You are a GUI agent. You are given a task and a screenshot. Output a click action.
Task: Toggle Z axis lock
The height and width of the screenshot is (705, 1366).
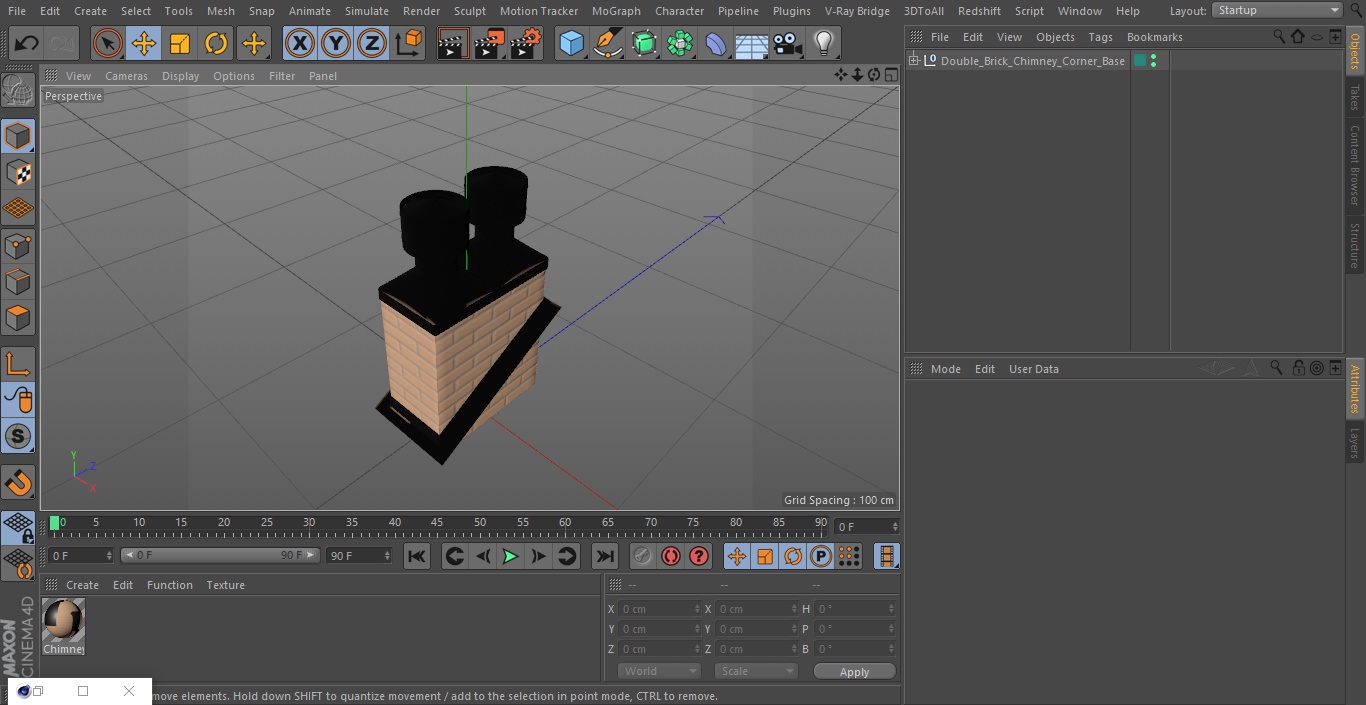[x=372, y=43]
